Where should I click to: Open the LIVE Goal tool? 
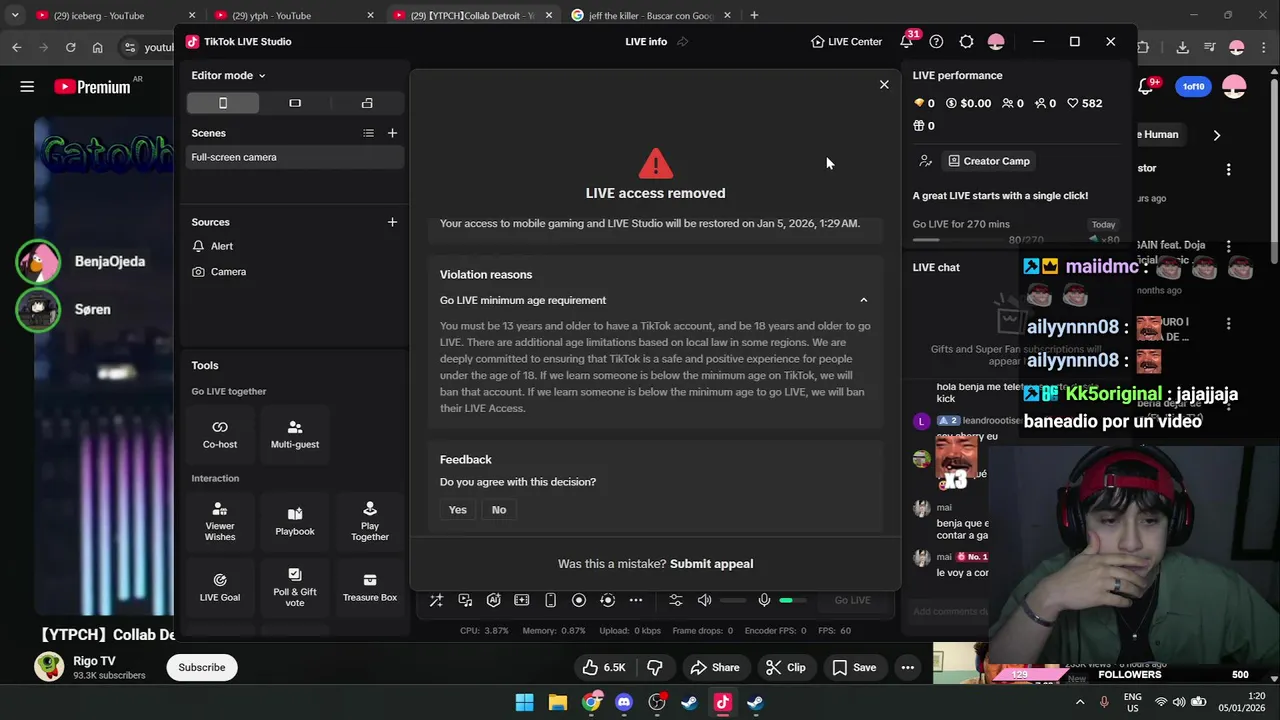(220, 588)
